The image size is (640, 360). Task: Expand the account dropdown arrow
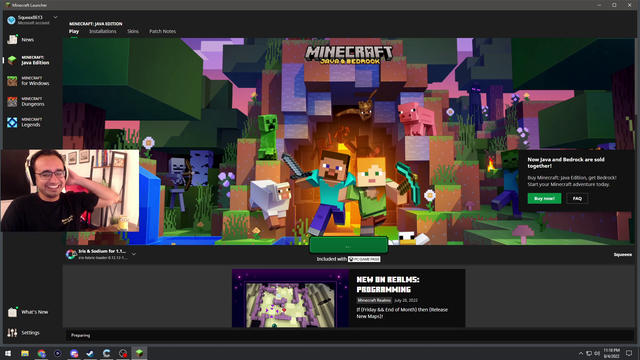(56, 17)
